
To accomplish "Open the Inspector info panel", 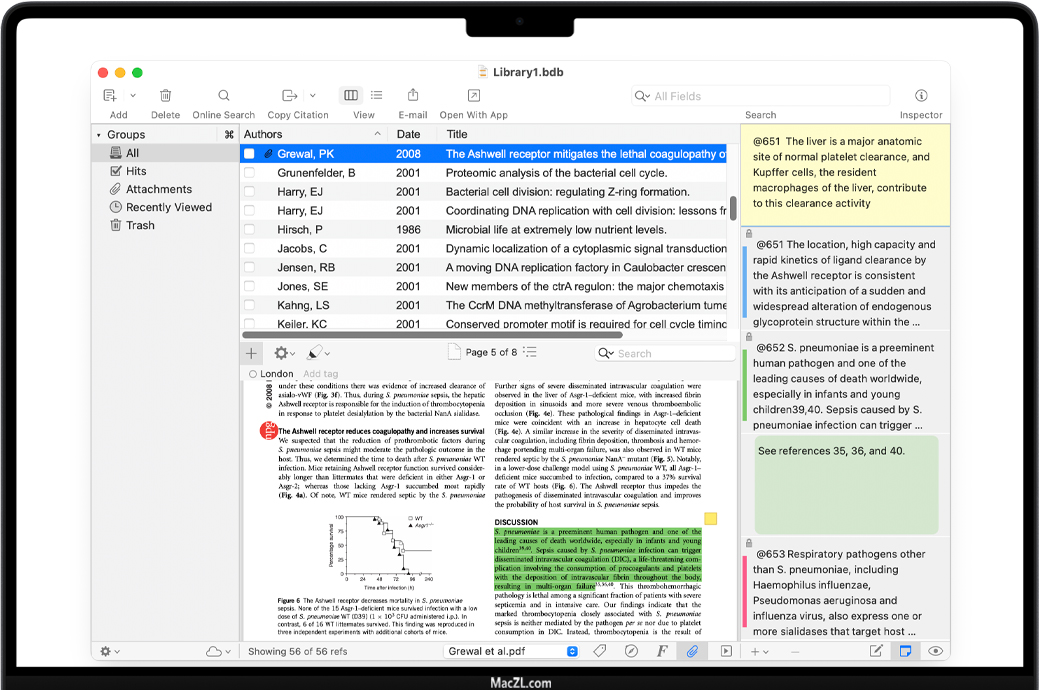I will coord(921,96).
